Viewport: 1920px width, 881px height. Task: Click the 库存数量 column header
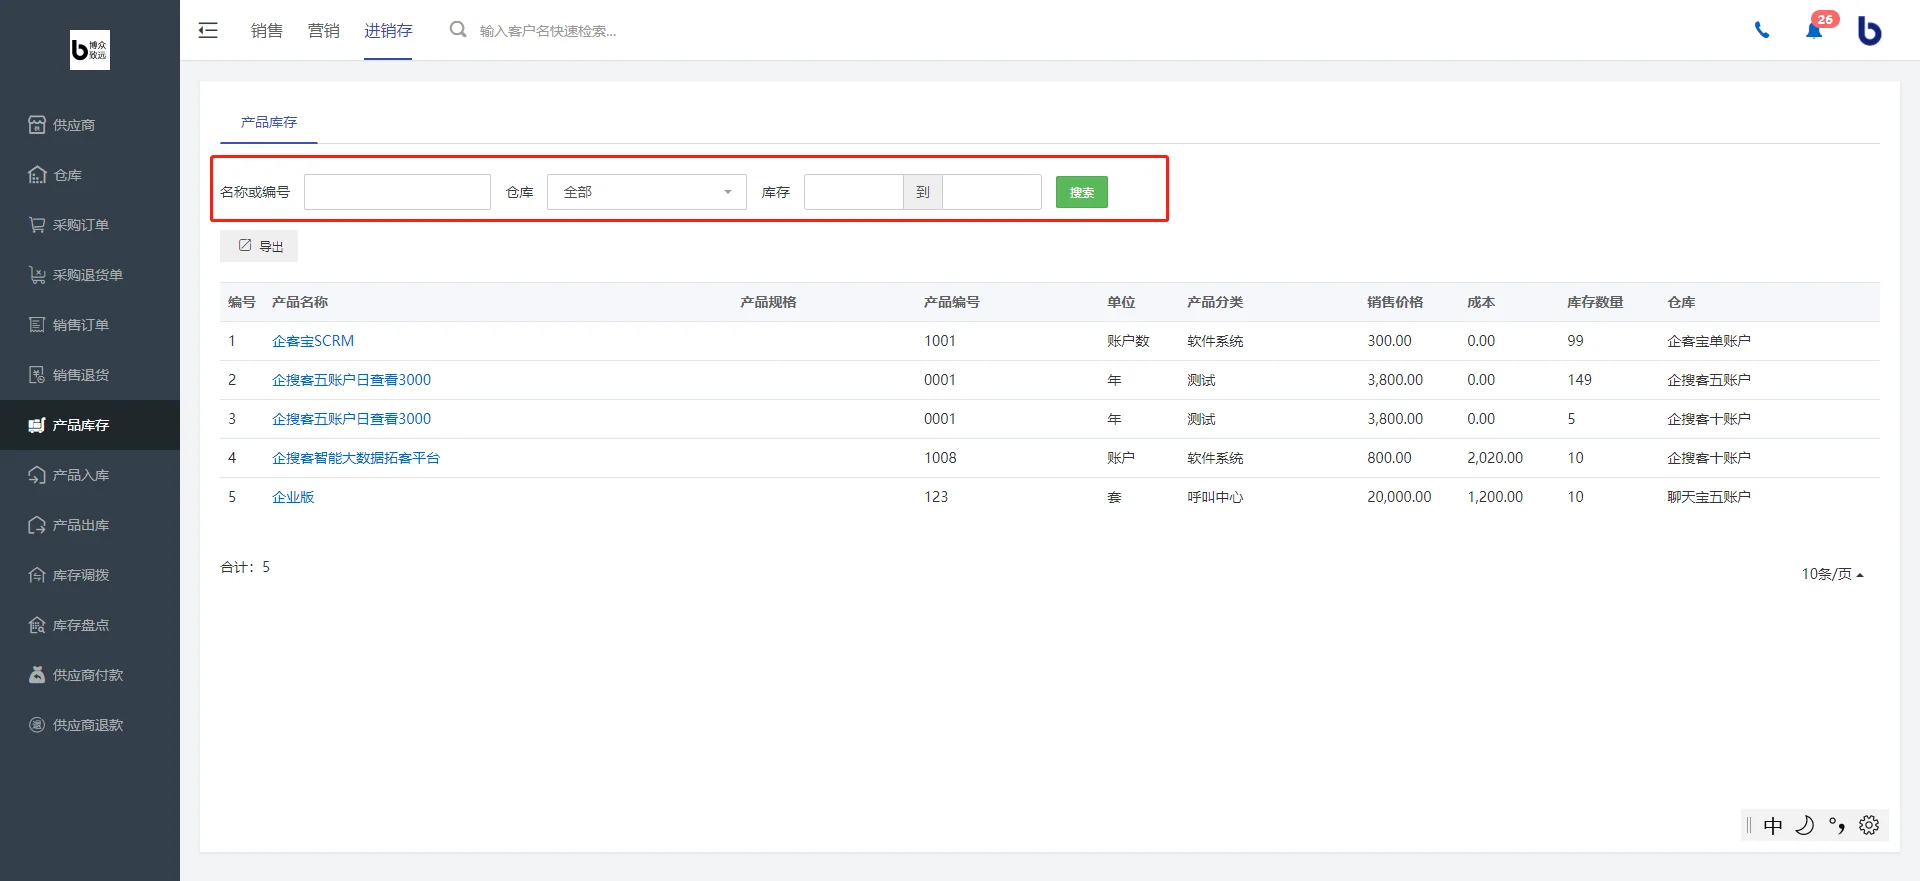(x=1595, y=302)
